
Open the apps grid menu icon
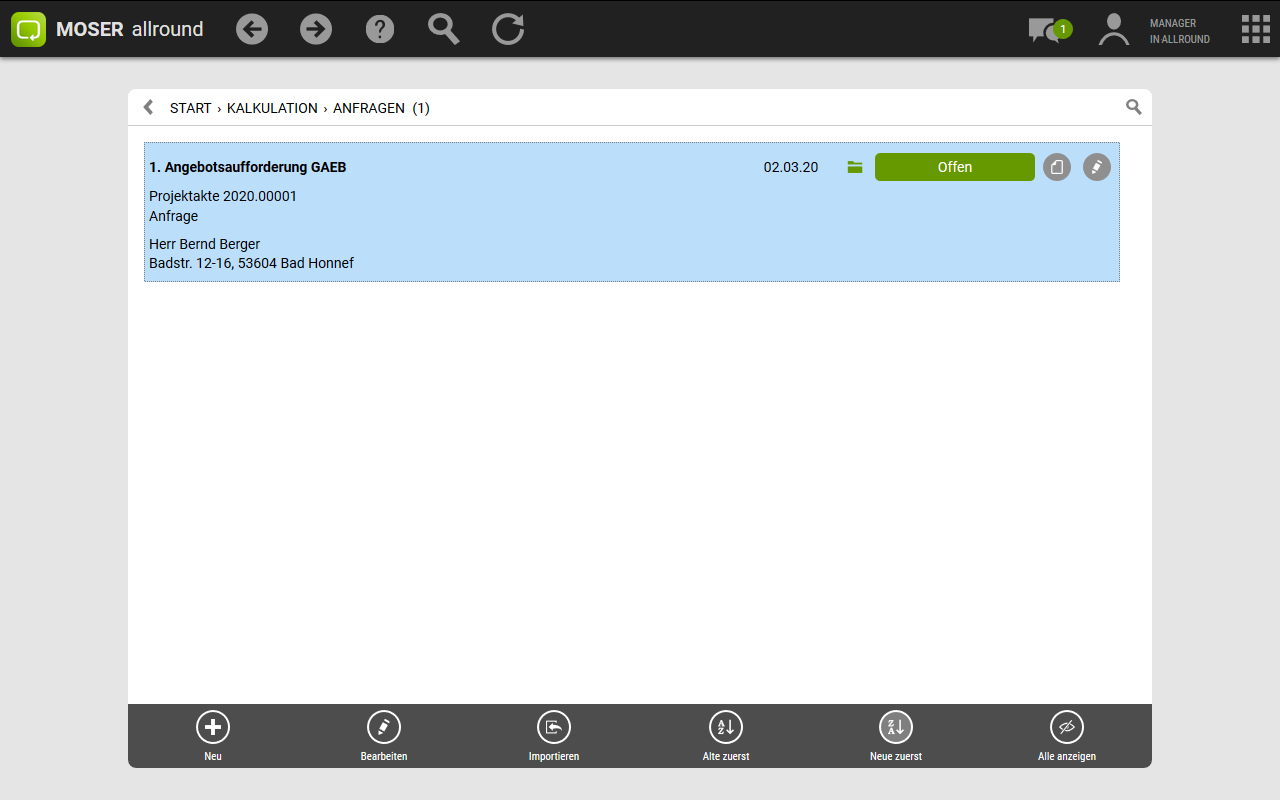[1256, 29]
